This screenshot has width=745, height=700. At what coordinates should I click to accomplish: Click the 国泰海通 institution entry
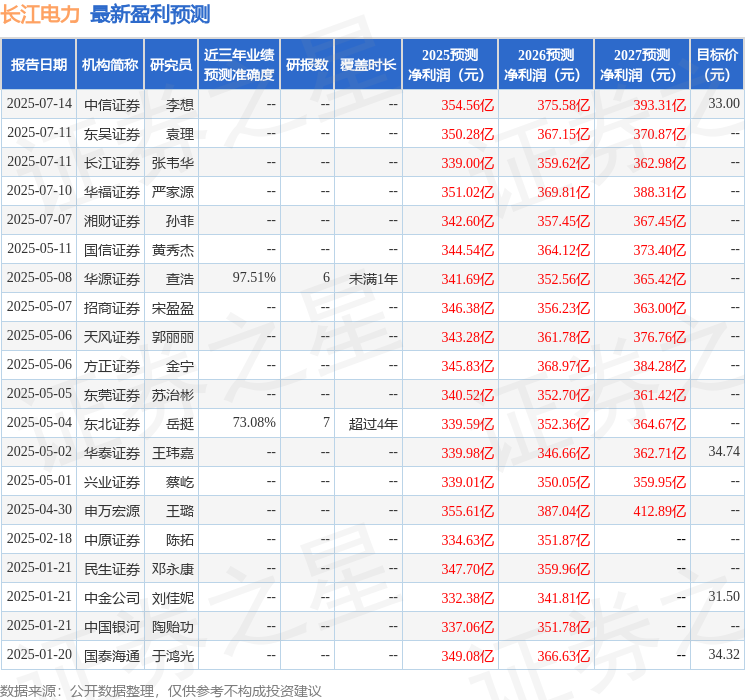click(x=112, y=656)
